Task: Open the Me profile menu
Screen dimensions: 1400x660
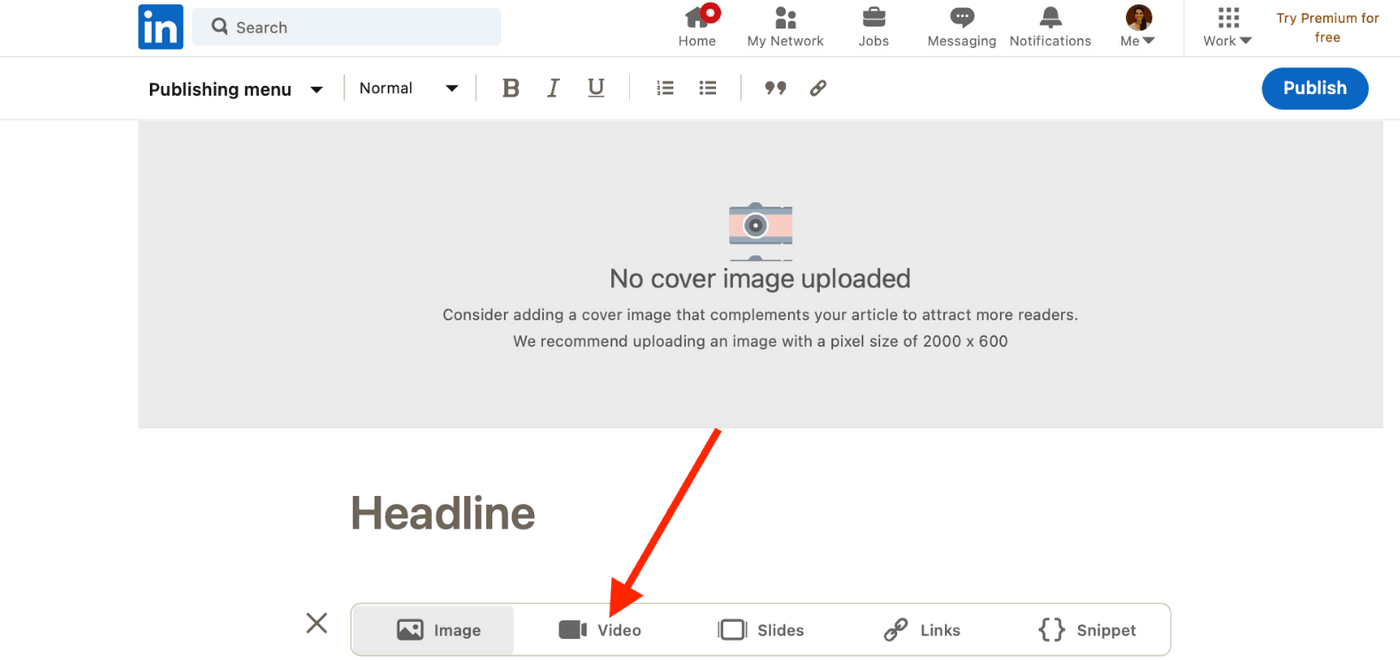Action: click(1137, 27)
